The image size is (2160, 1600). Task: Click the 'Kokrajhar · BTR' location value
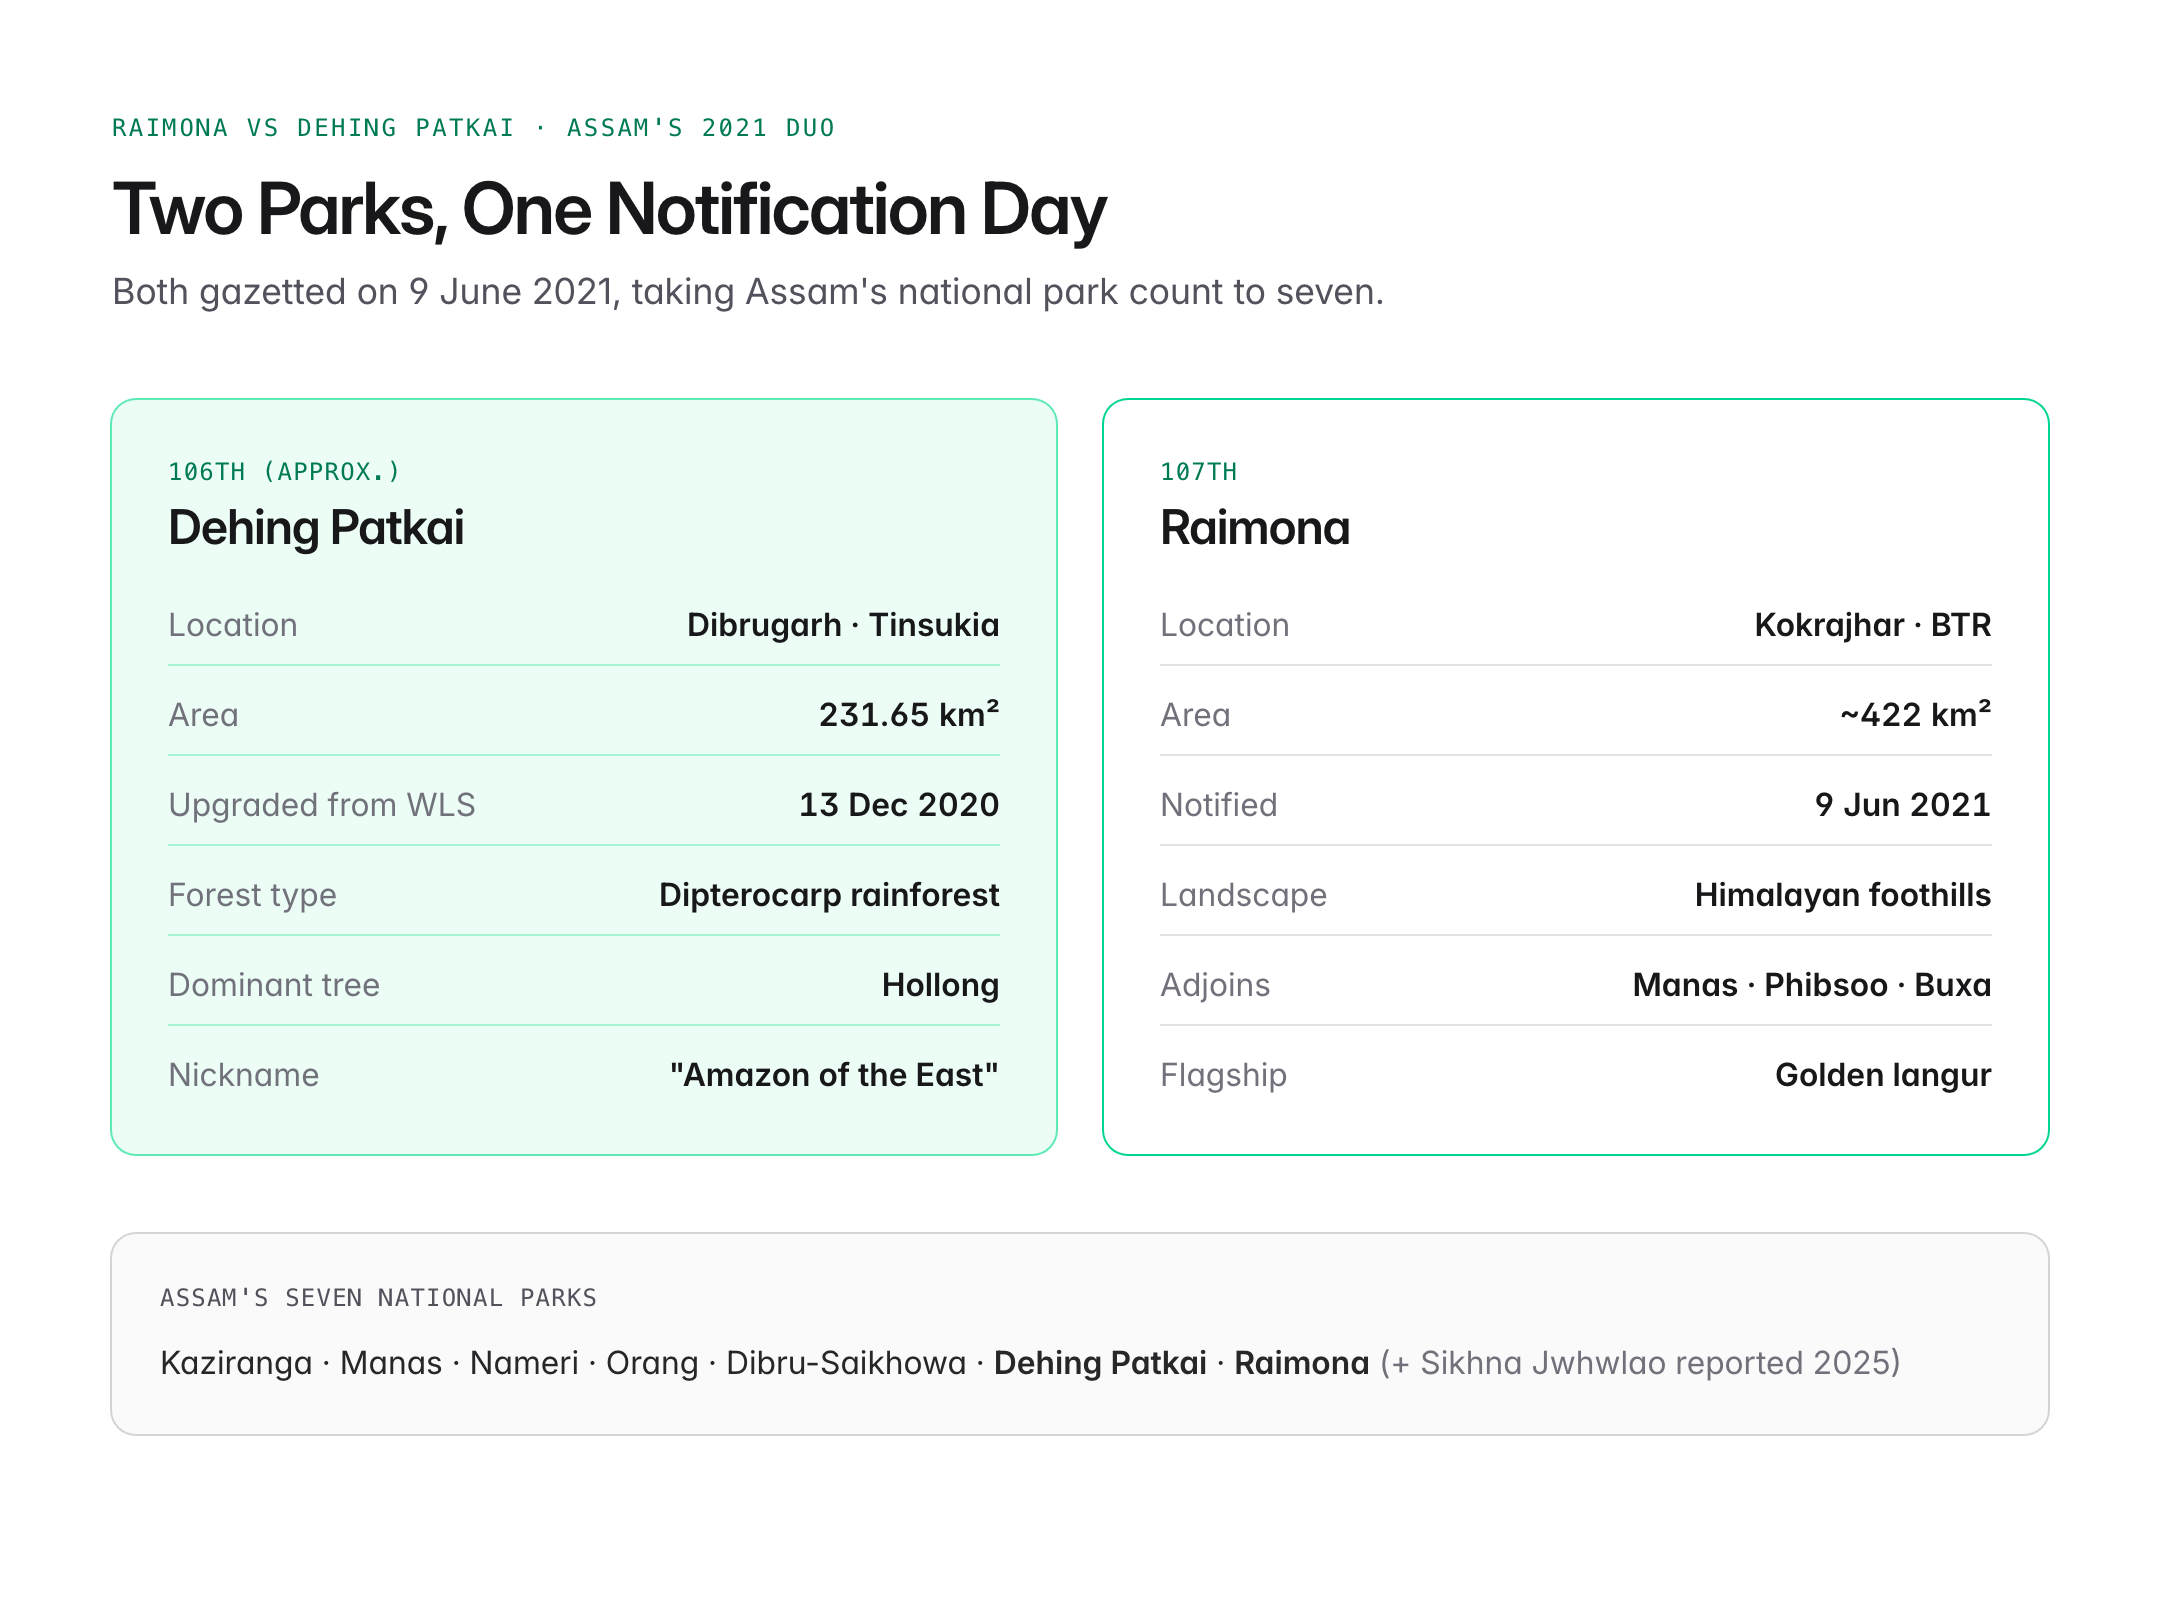[x=1872, y=625]
